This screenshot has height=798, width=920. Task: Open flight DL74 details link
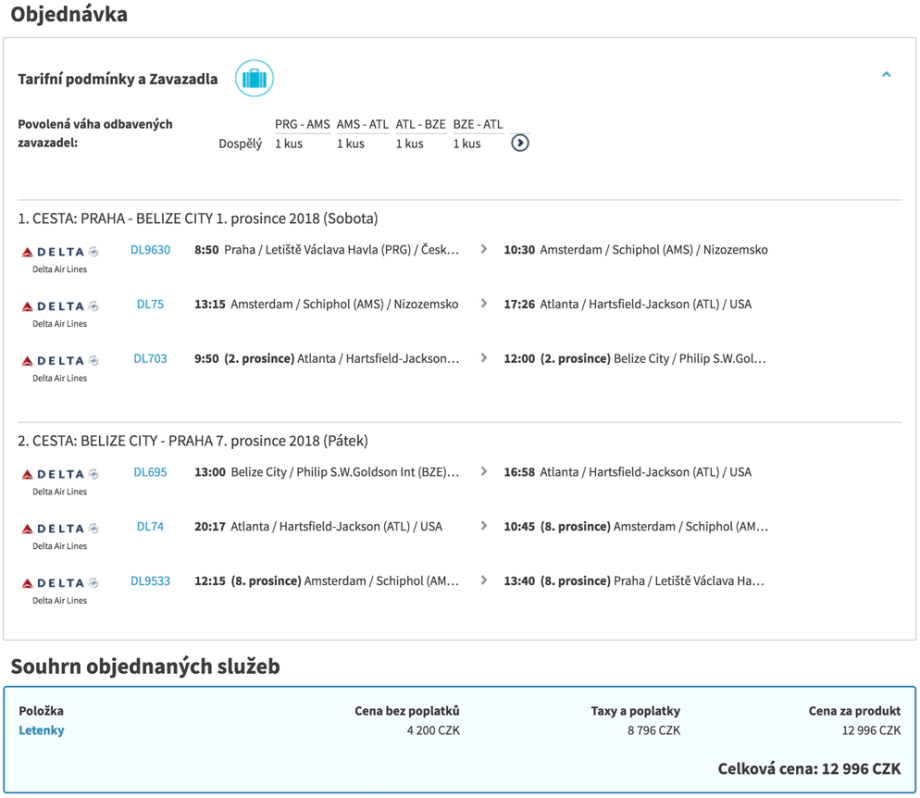(x=150, y=527)
